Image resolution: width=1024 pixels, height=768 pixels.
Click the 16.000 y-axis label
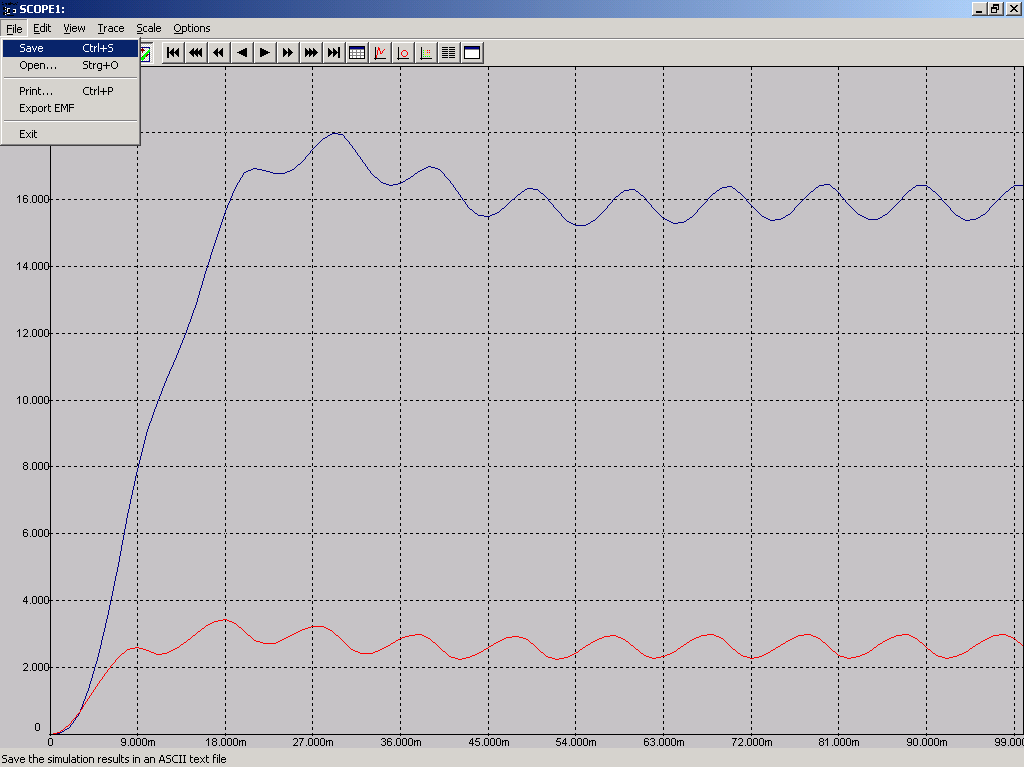click(x=33, y=199)
